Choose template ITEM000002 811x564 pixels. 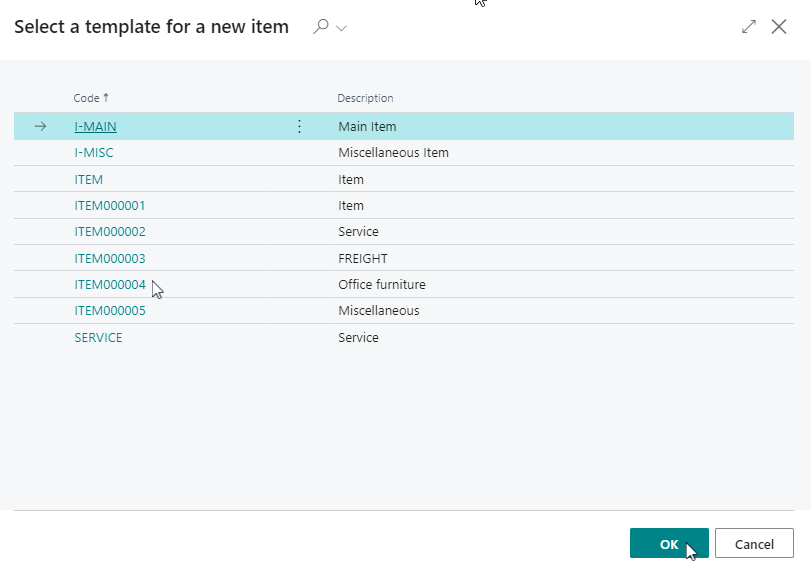point(110,231)
